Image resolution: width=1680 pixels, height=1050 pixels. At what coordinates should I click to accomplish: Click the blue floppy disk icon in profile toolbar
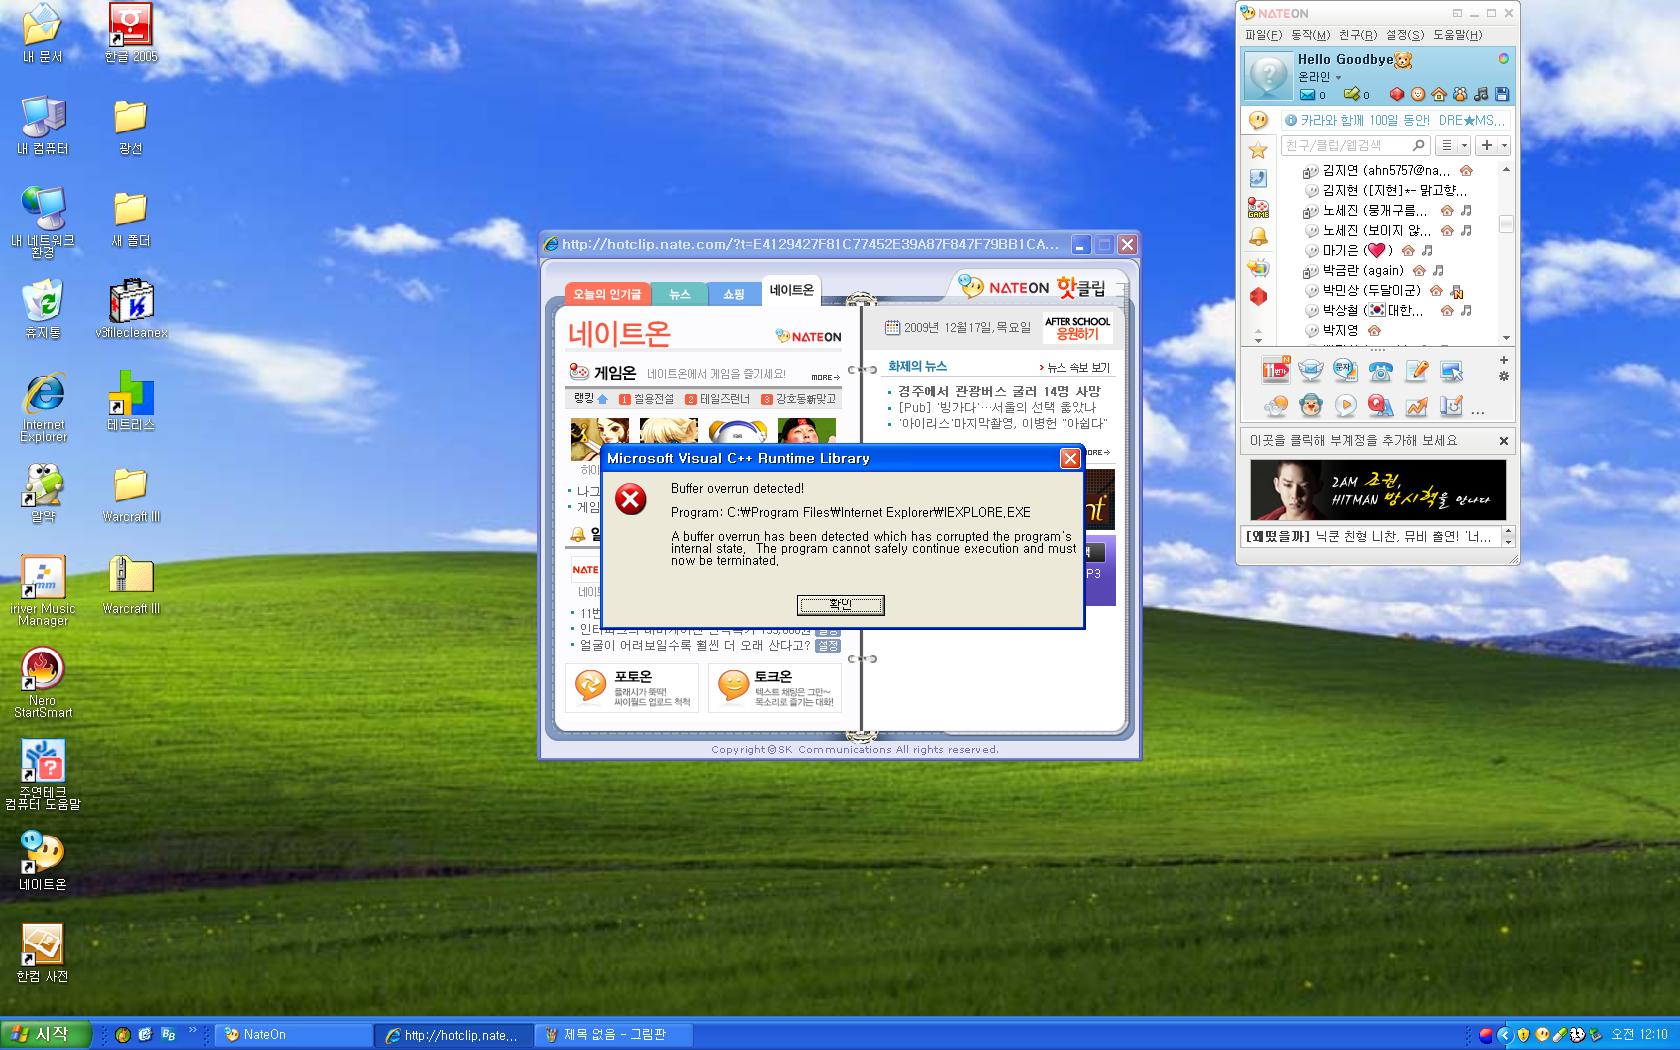point(1501,94)
